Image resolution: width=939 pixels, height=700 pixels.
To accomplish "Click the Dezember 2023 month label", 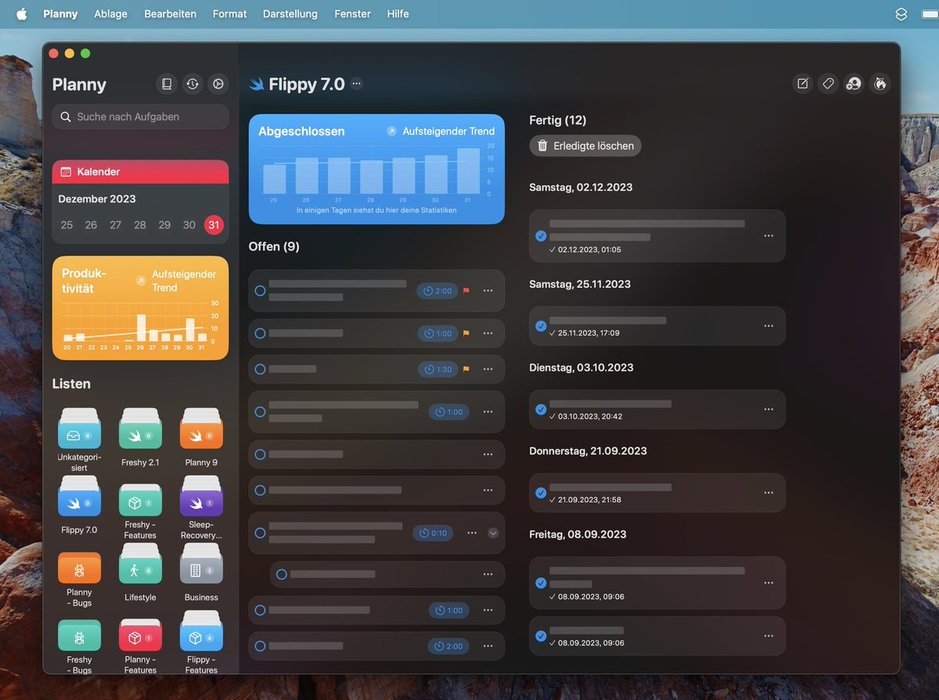I will 97,199.
